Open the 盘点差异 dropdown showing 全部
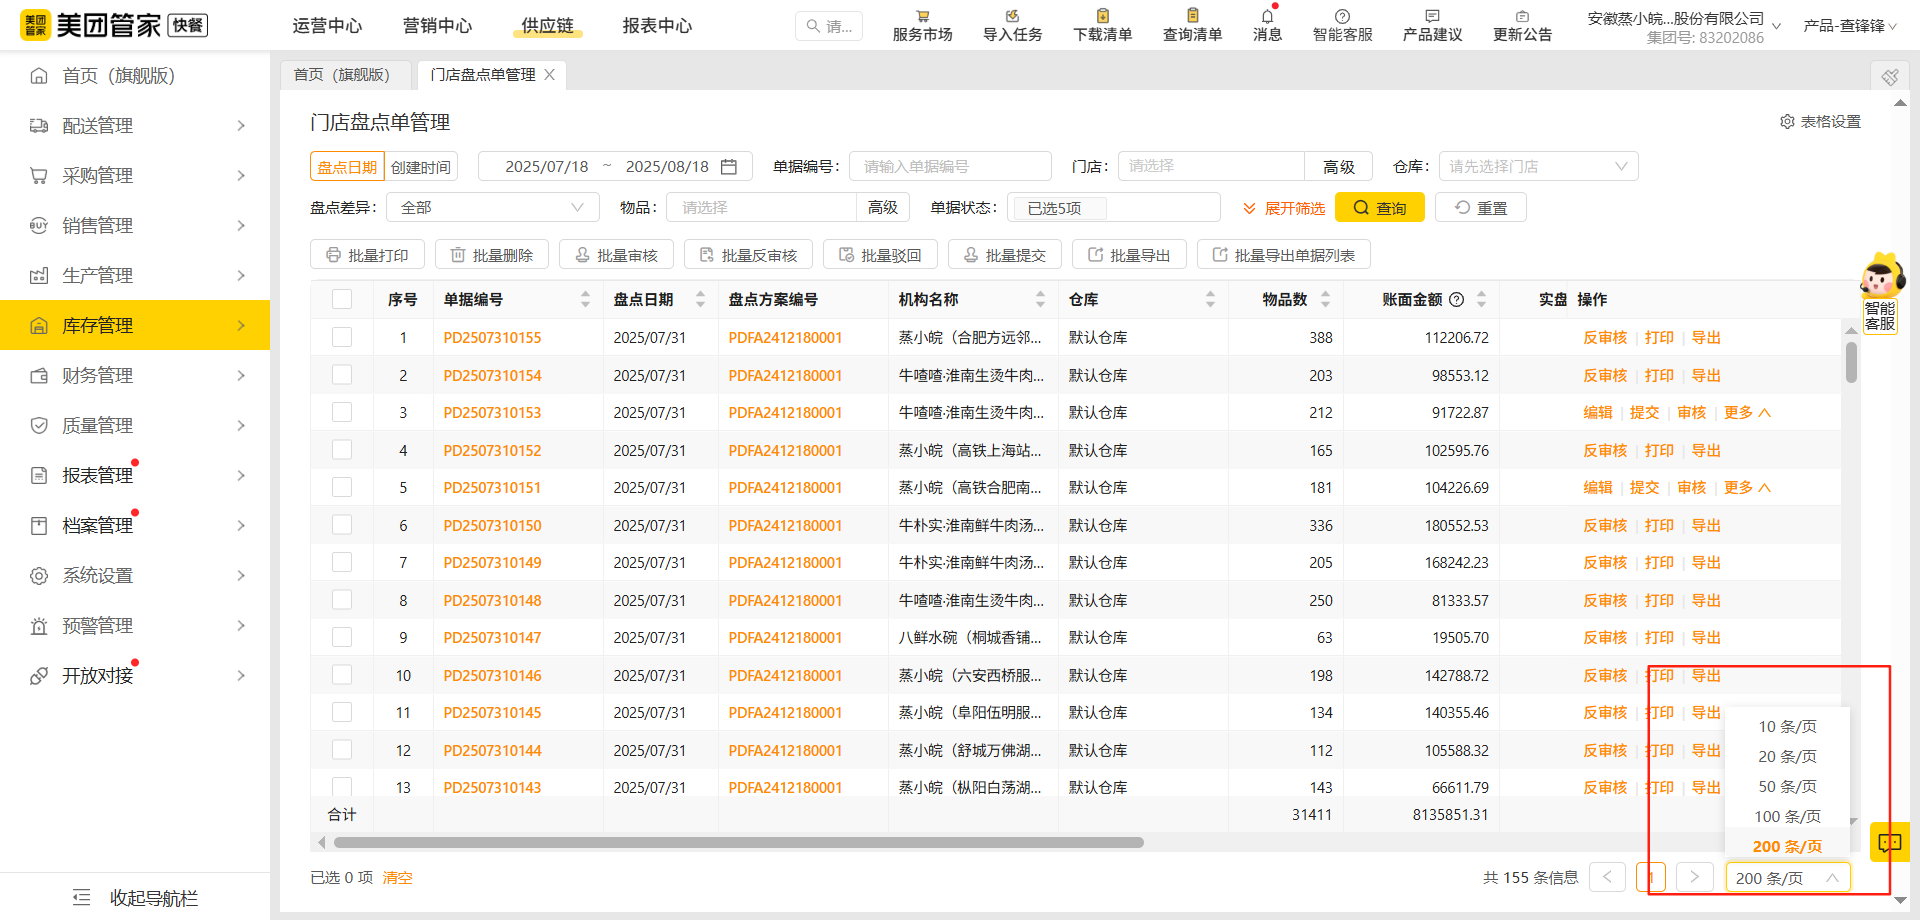This screenshot has height=920, width=1920. click(492, 208)
